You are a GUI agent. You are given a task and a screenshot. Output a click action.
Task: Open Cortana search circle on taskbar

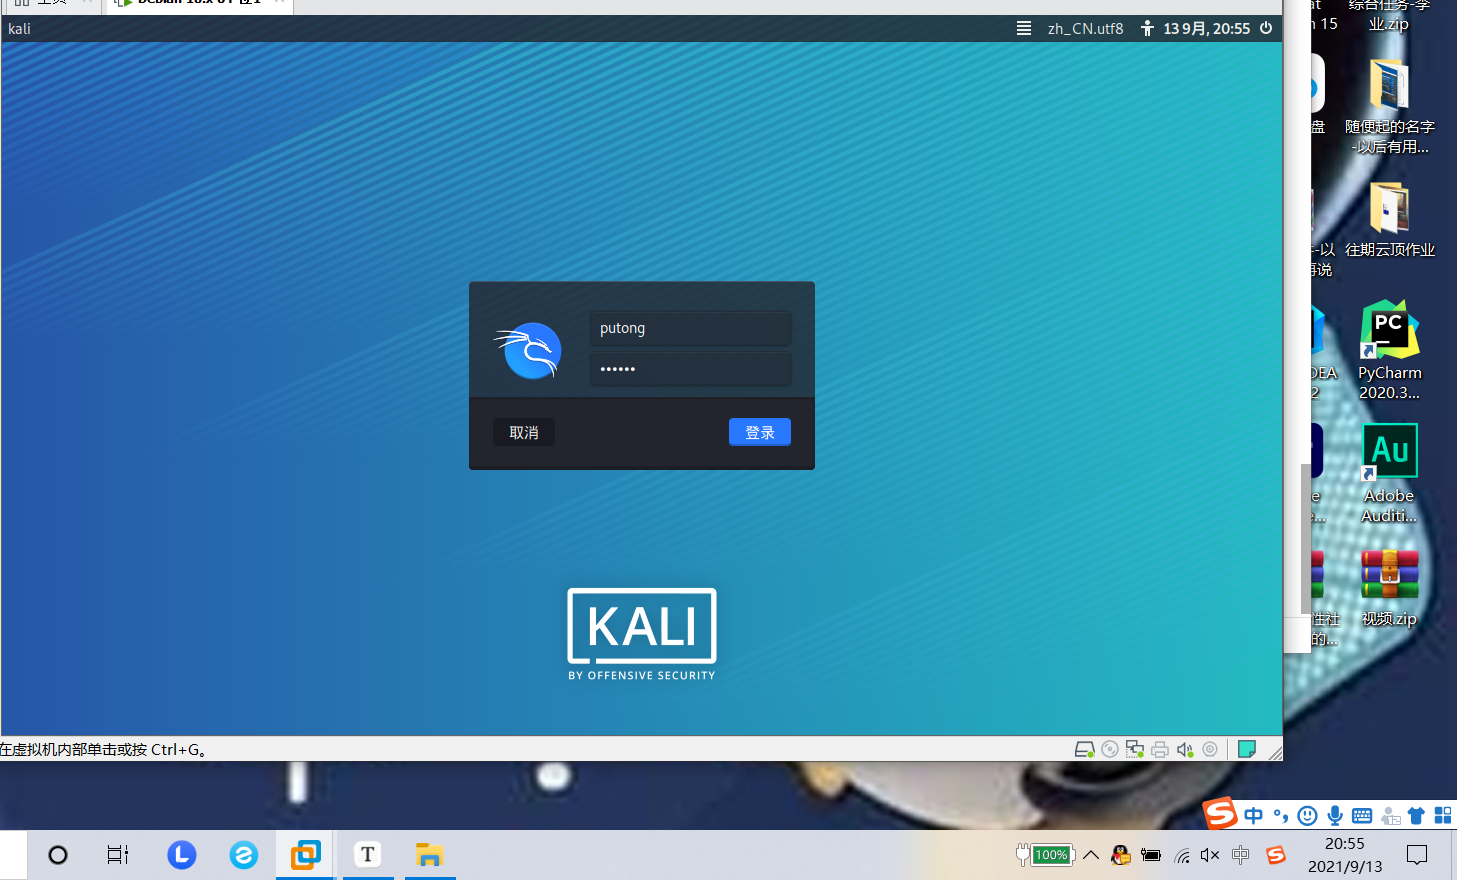58,855
